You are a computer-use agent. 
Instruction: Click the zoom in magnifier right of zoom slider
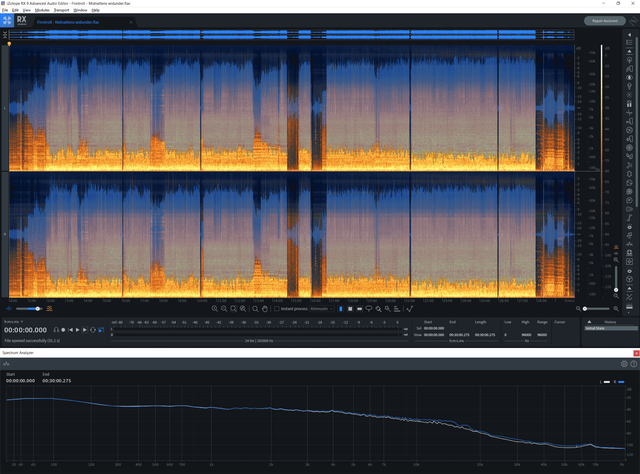point(616,309)
